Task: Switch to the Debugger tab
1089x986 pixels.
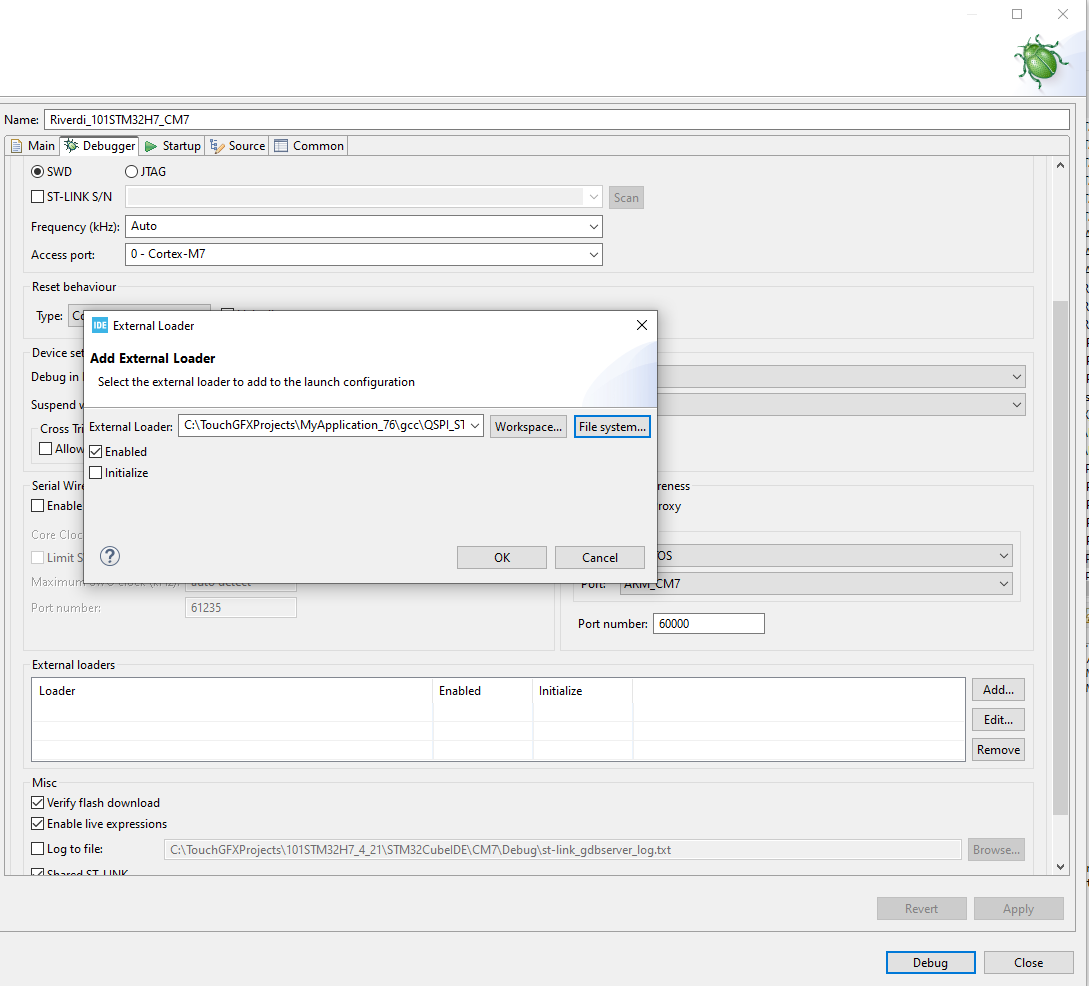Action: tap(100, 146)
